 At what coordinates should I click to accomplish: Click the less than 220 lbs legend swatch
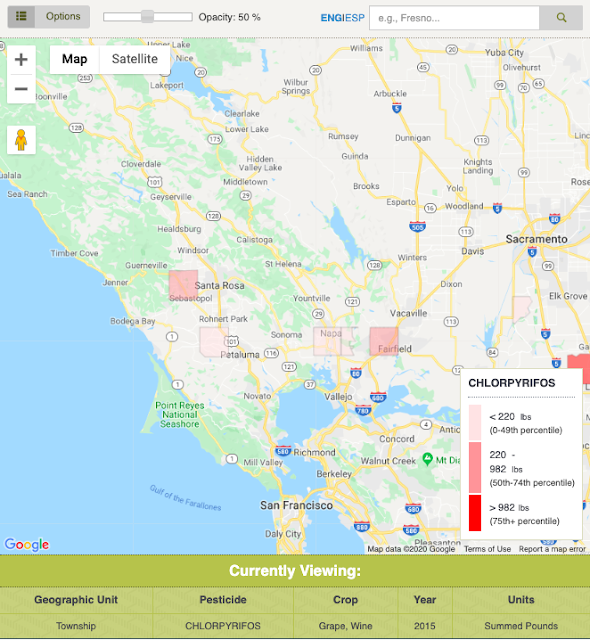[475, 422]
